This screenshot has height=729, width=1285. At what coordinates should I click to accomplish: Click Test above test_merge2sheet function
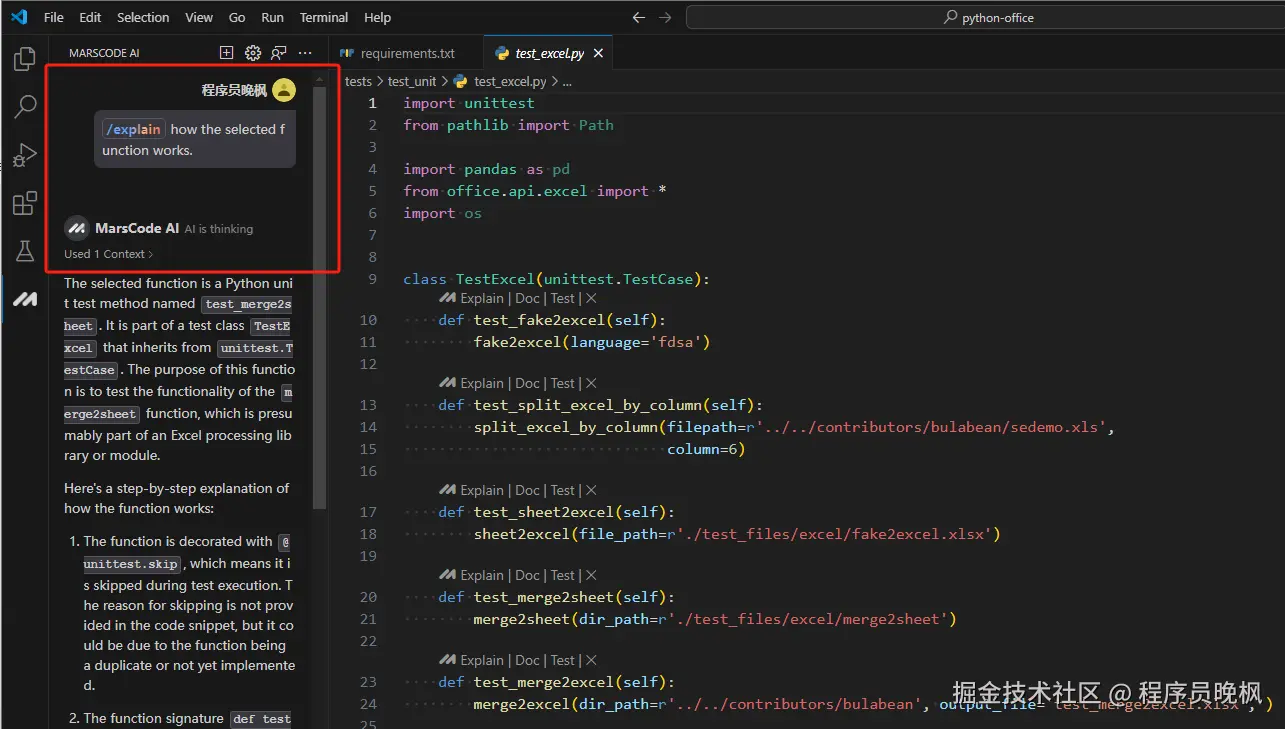point(563,575)
